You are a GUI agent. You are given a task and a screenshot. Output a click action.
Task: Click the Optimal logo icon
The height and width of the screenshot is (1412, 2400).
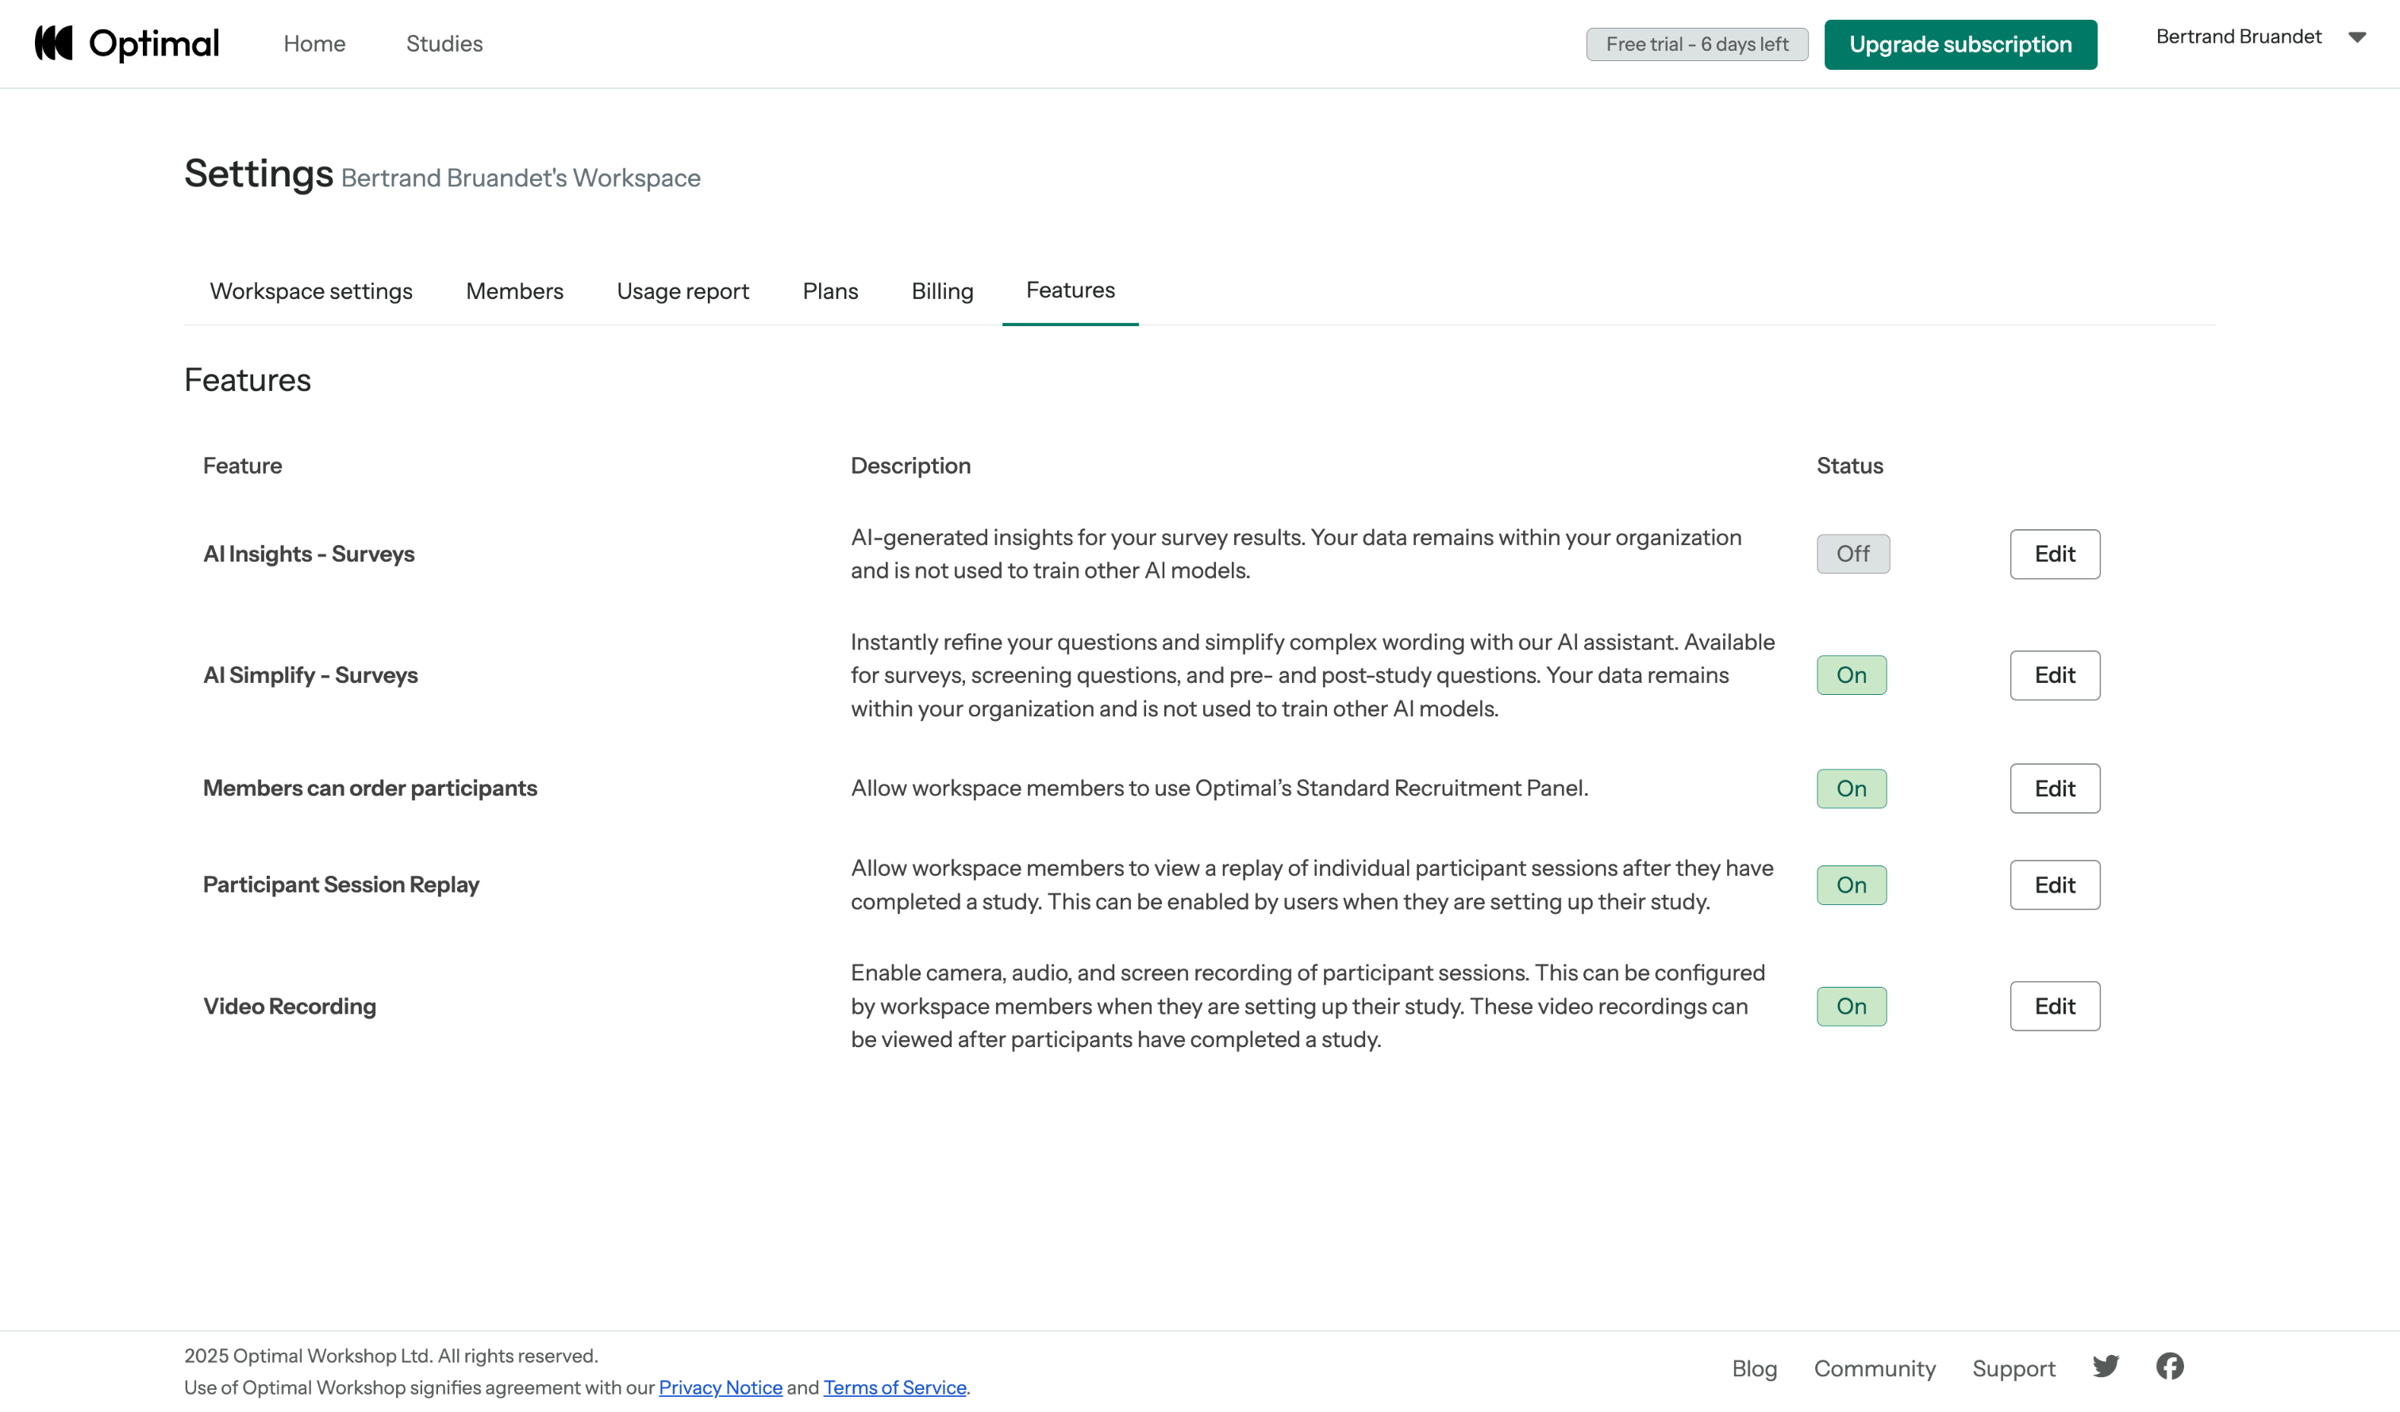pos(54,43)
